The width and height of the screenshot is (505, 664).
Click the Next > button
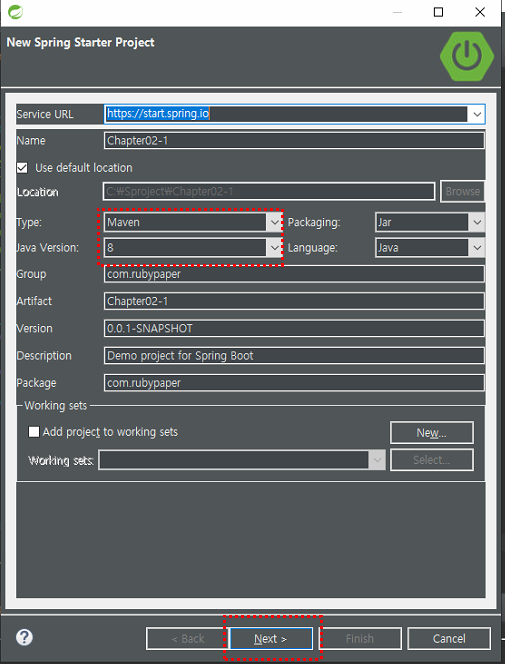(x=271, y=639)
